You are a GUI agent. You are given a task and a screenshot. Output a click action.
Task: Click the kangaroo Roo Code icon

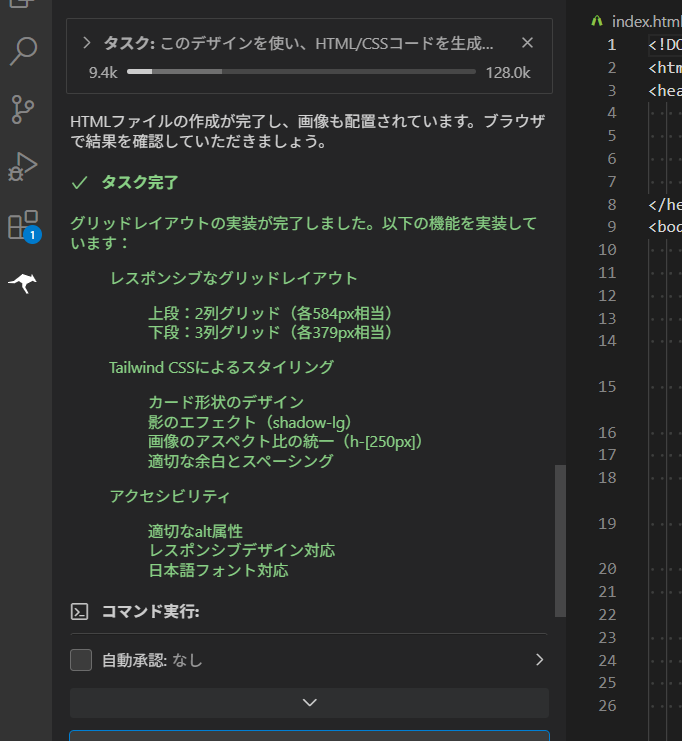pyautogui.click(x=24, y=284)
